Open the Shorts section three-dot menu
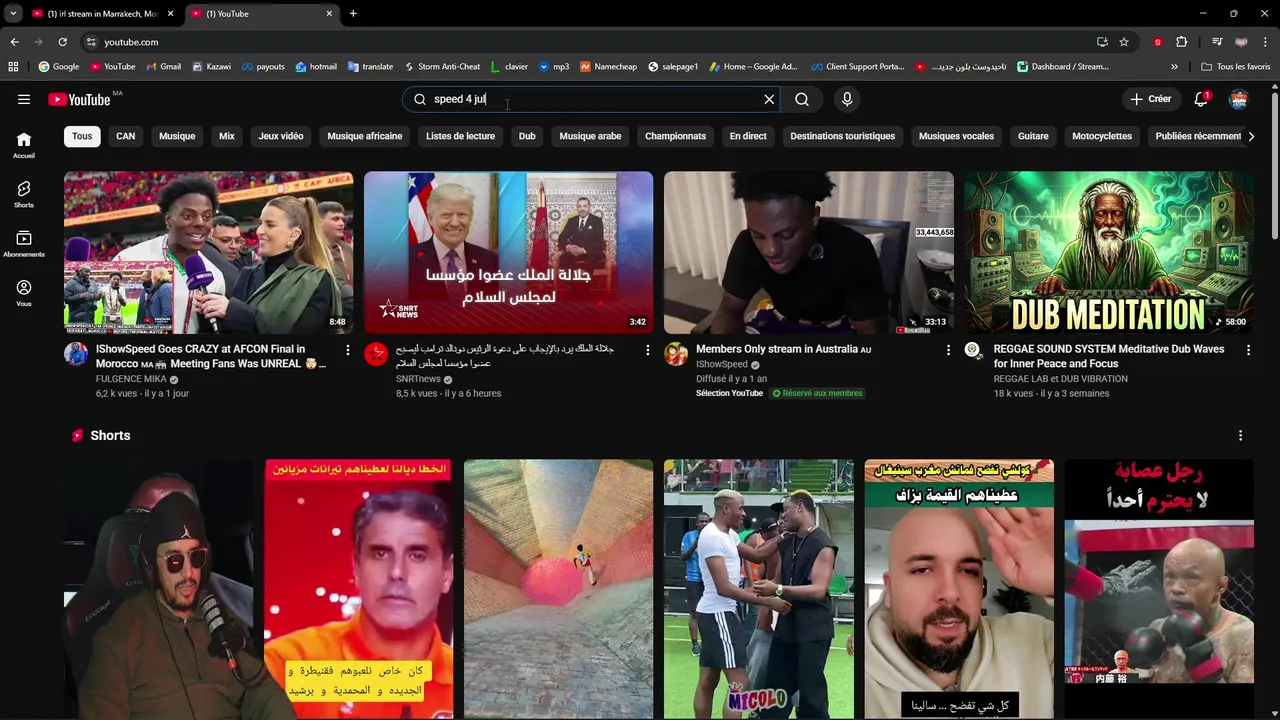This screenshot has width=1280, height=720. click(x=1240, y=436)
